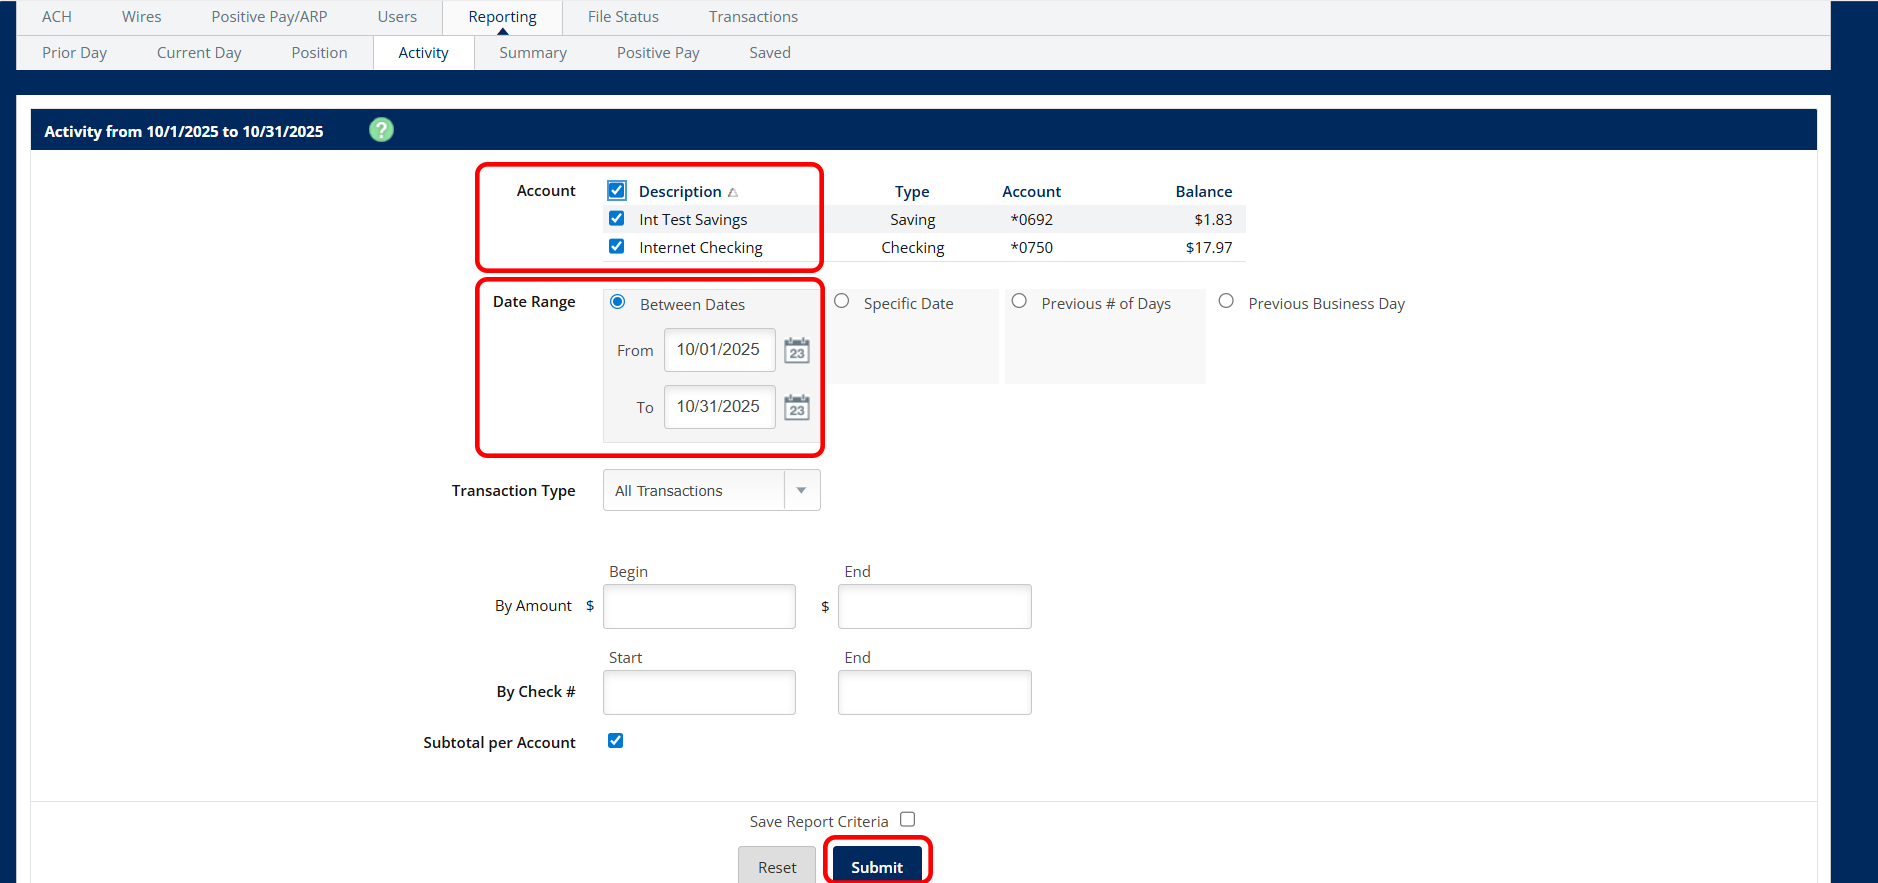Select Previous Business Day radio button

1226,302
